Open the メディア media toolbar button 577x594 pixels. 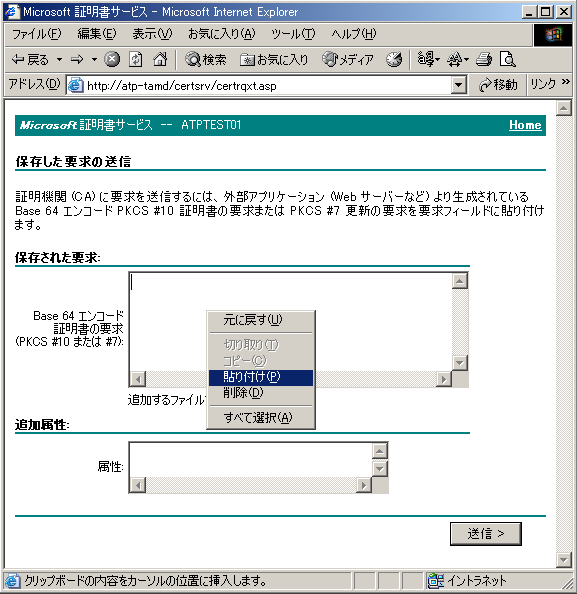pyautogui.click(x=348, y=59)
